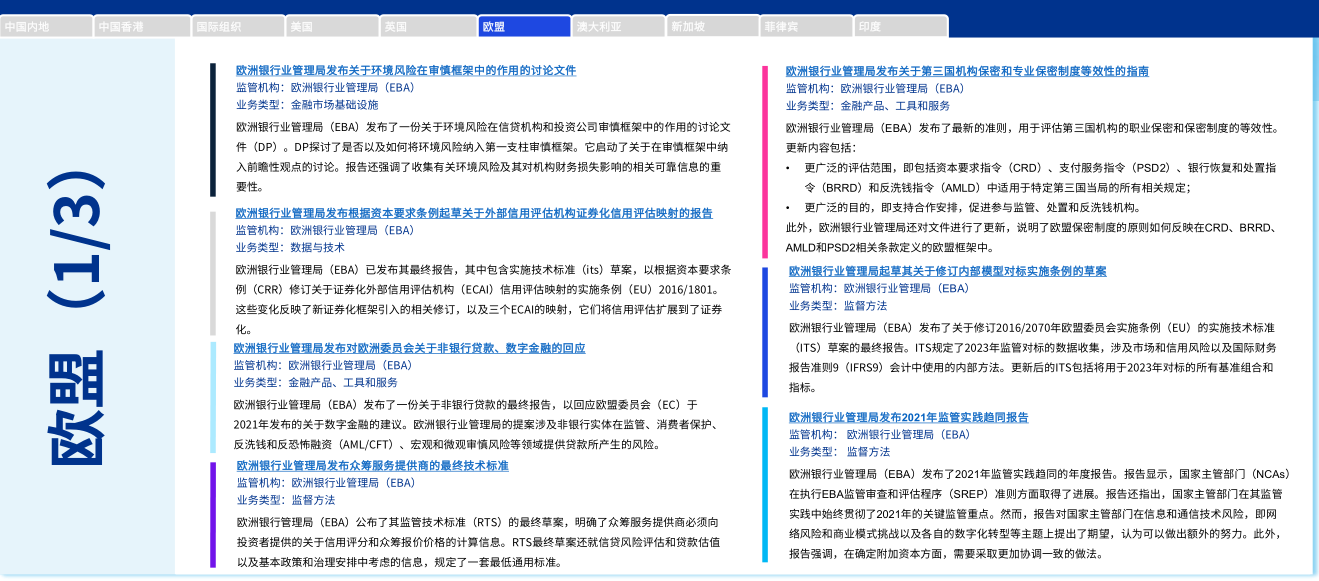Select the 新加坡 tab

click(x=713, y=27)
